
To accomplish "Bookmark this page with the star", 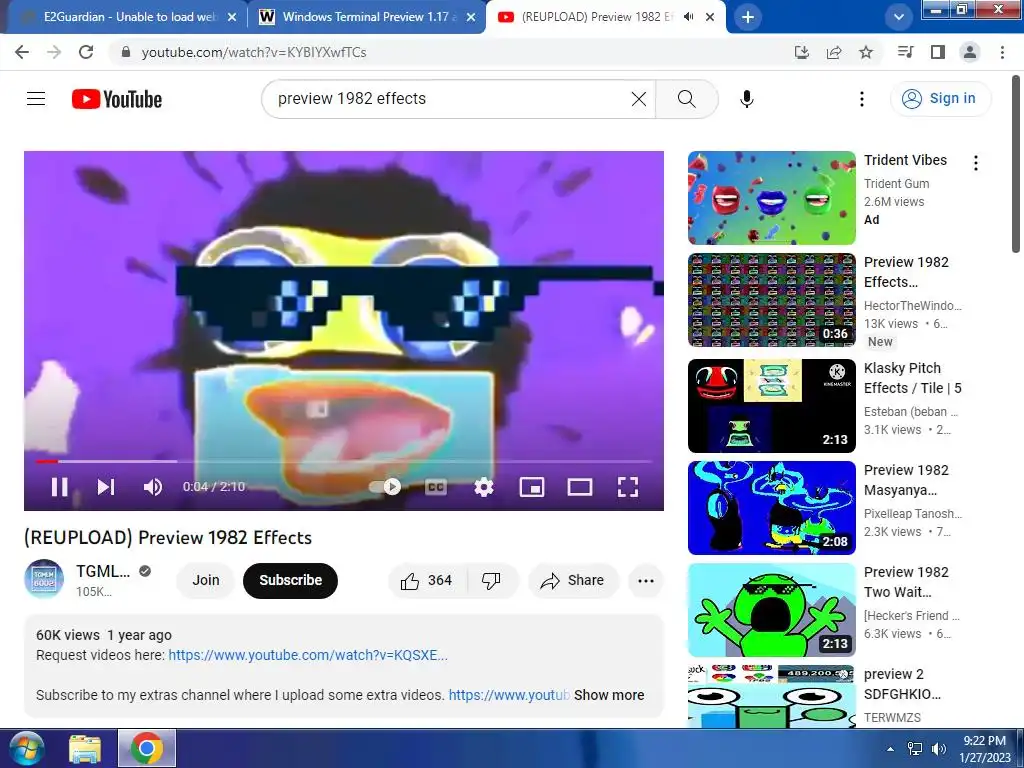I will click(x=866, y=52).
